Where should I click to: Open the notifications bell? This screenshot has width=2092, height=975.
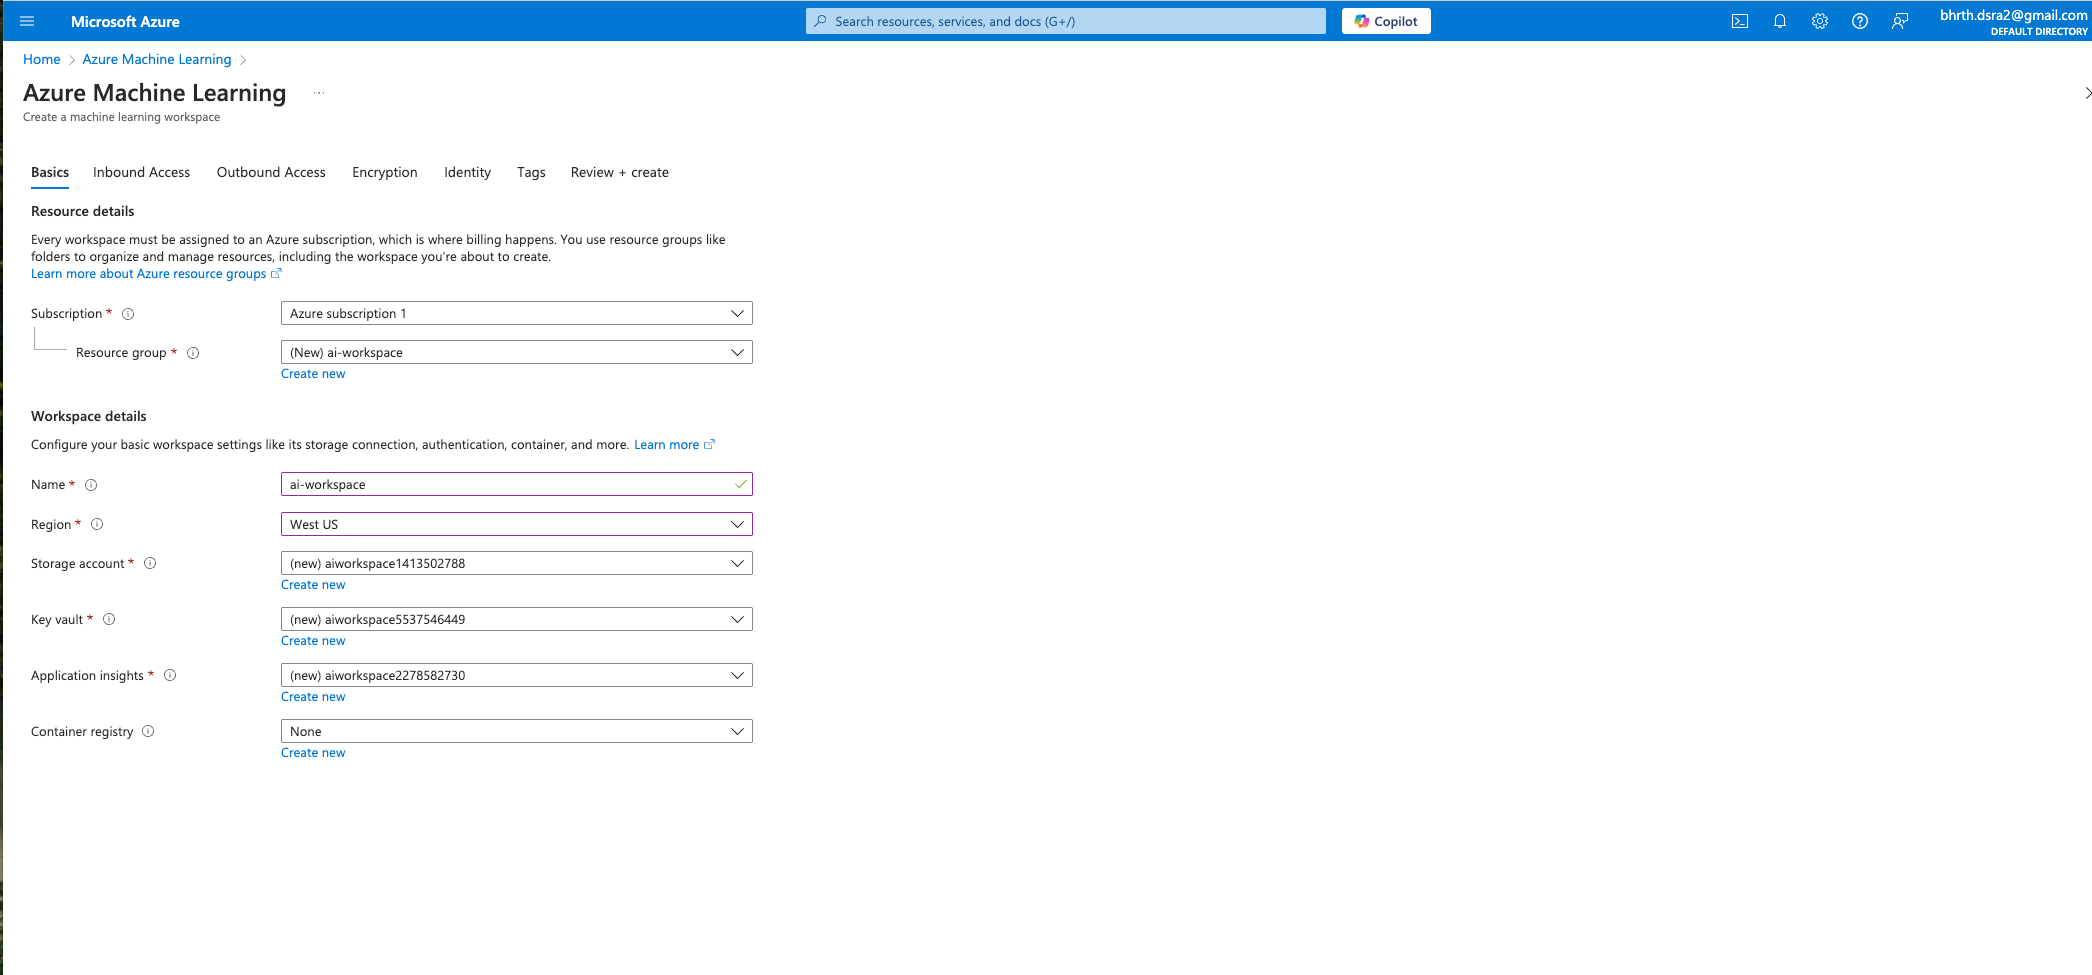click(x=1780, y=21)
